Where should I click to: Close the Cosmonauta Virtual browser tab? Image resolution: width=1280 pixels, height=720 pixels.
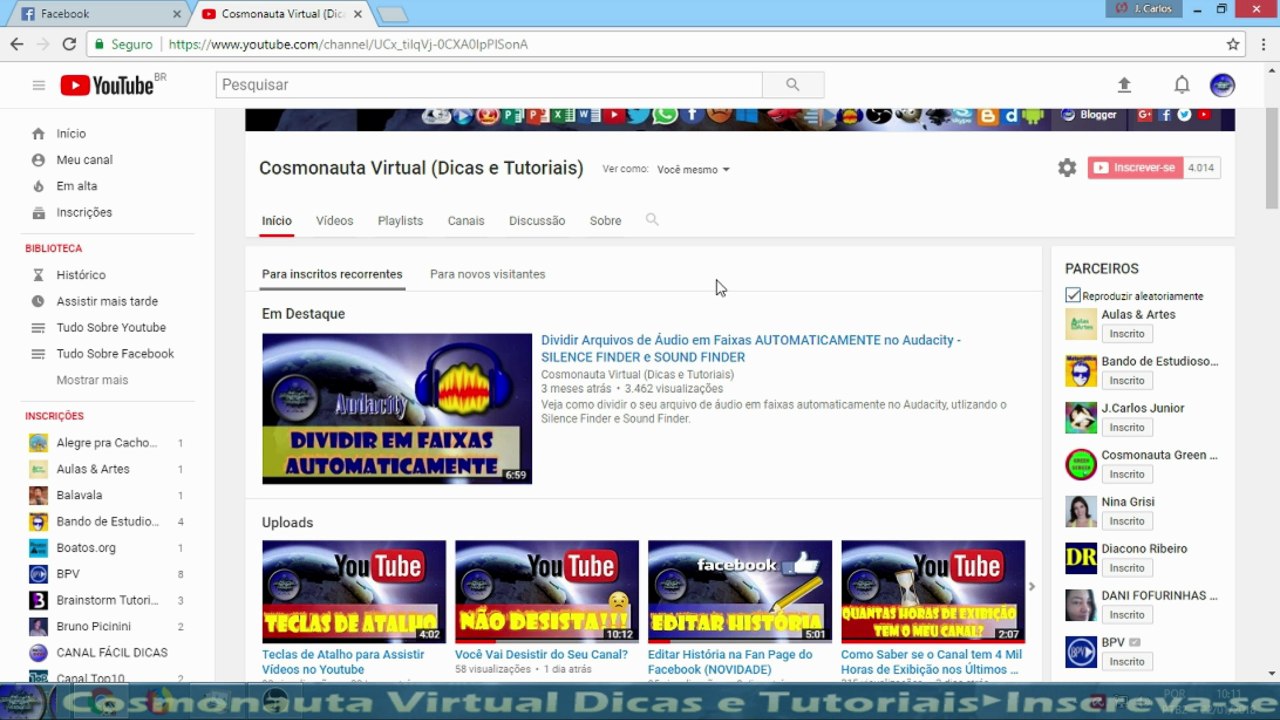pyautogui.click(x=358, y=14)
